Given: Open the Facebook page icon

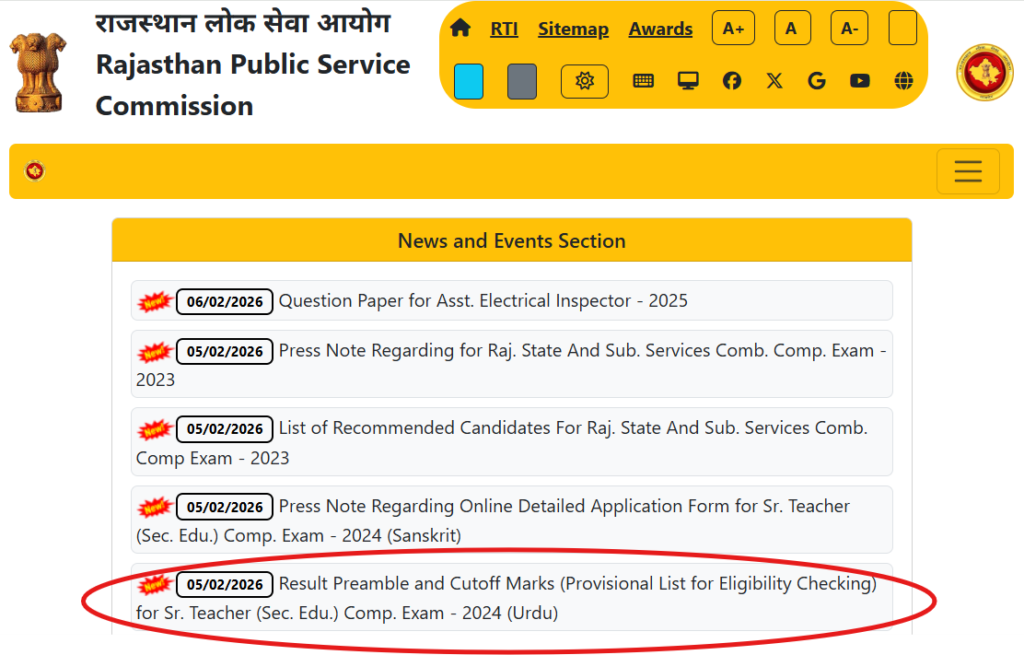Looking at the screenshot, I should tap(731, 80).
